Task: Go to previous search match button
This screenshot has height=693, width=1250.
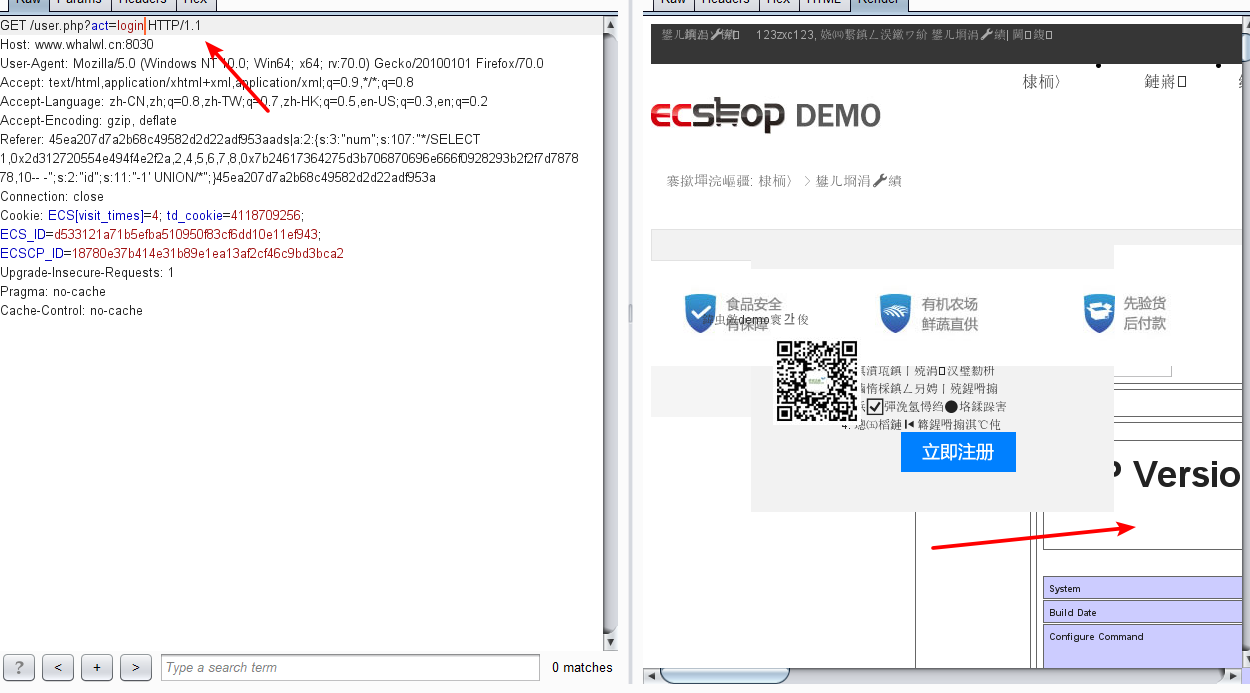Action: pos(59,667)
